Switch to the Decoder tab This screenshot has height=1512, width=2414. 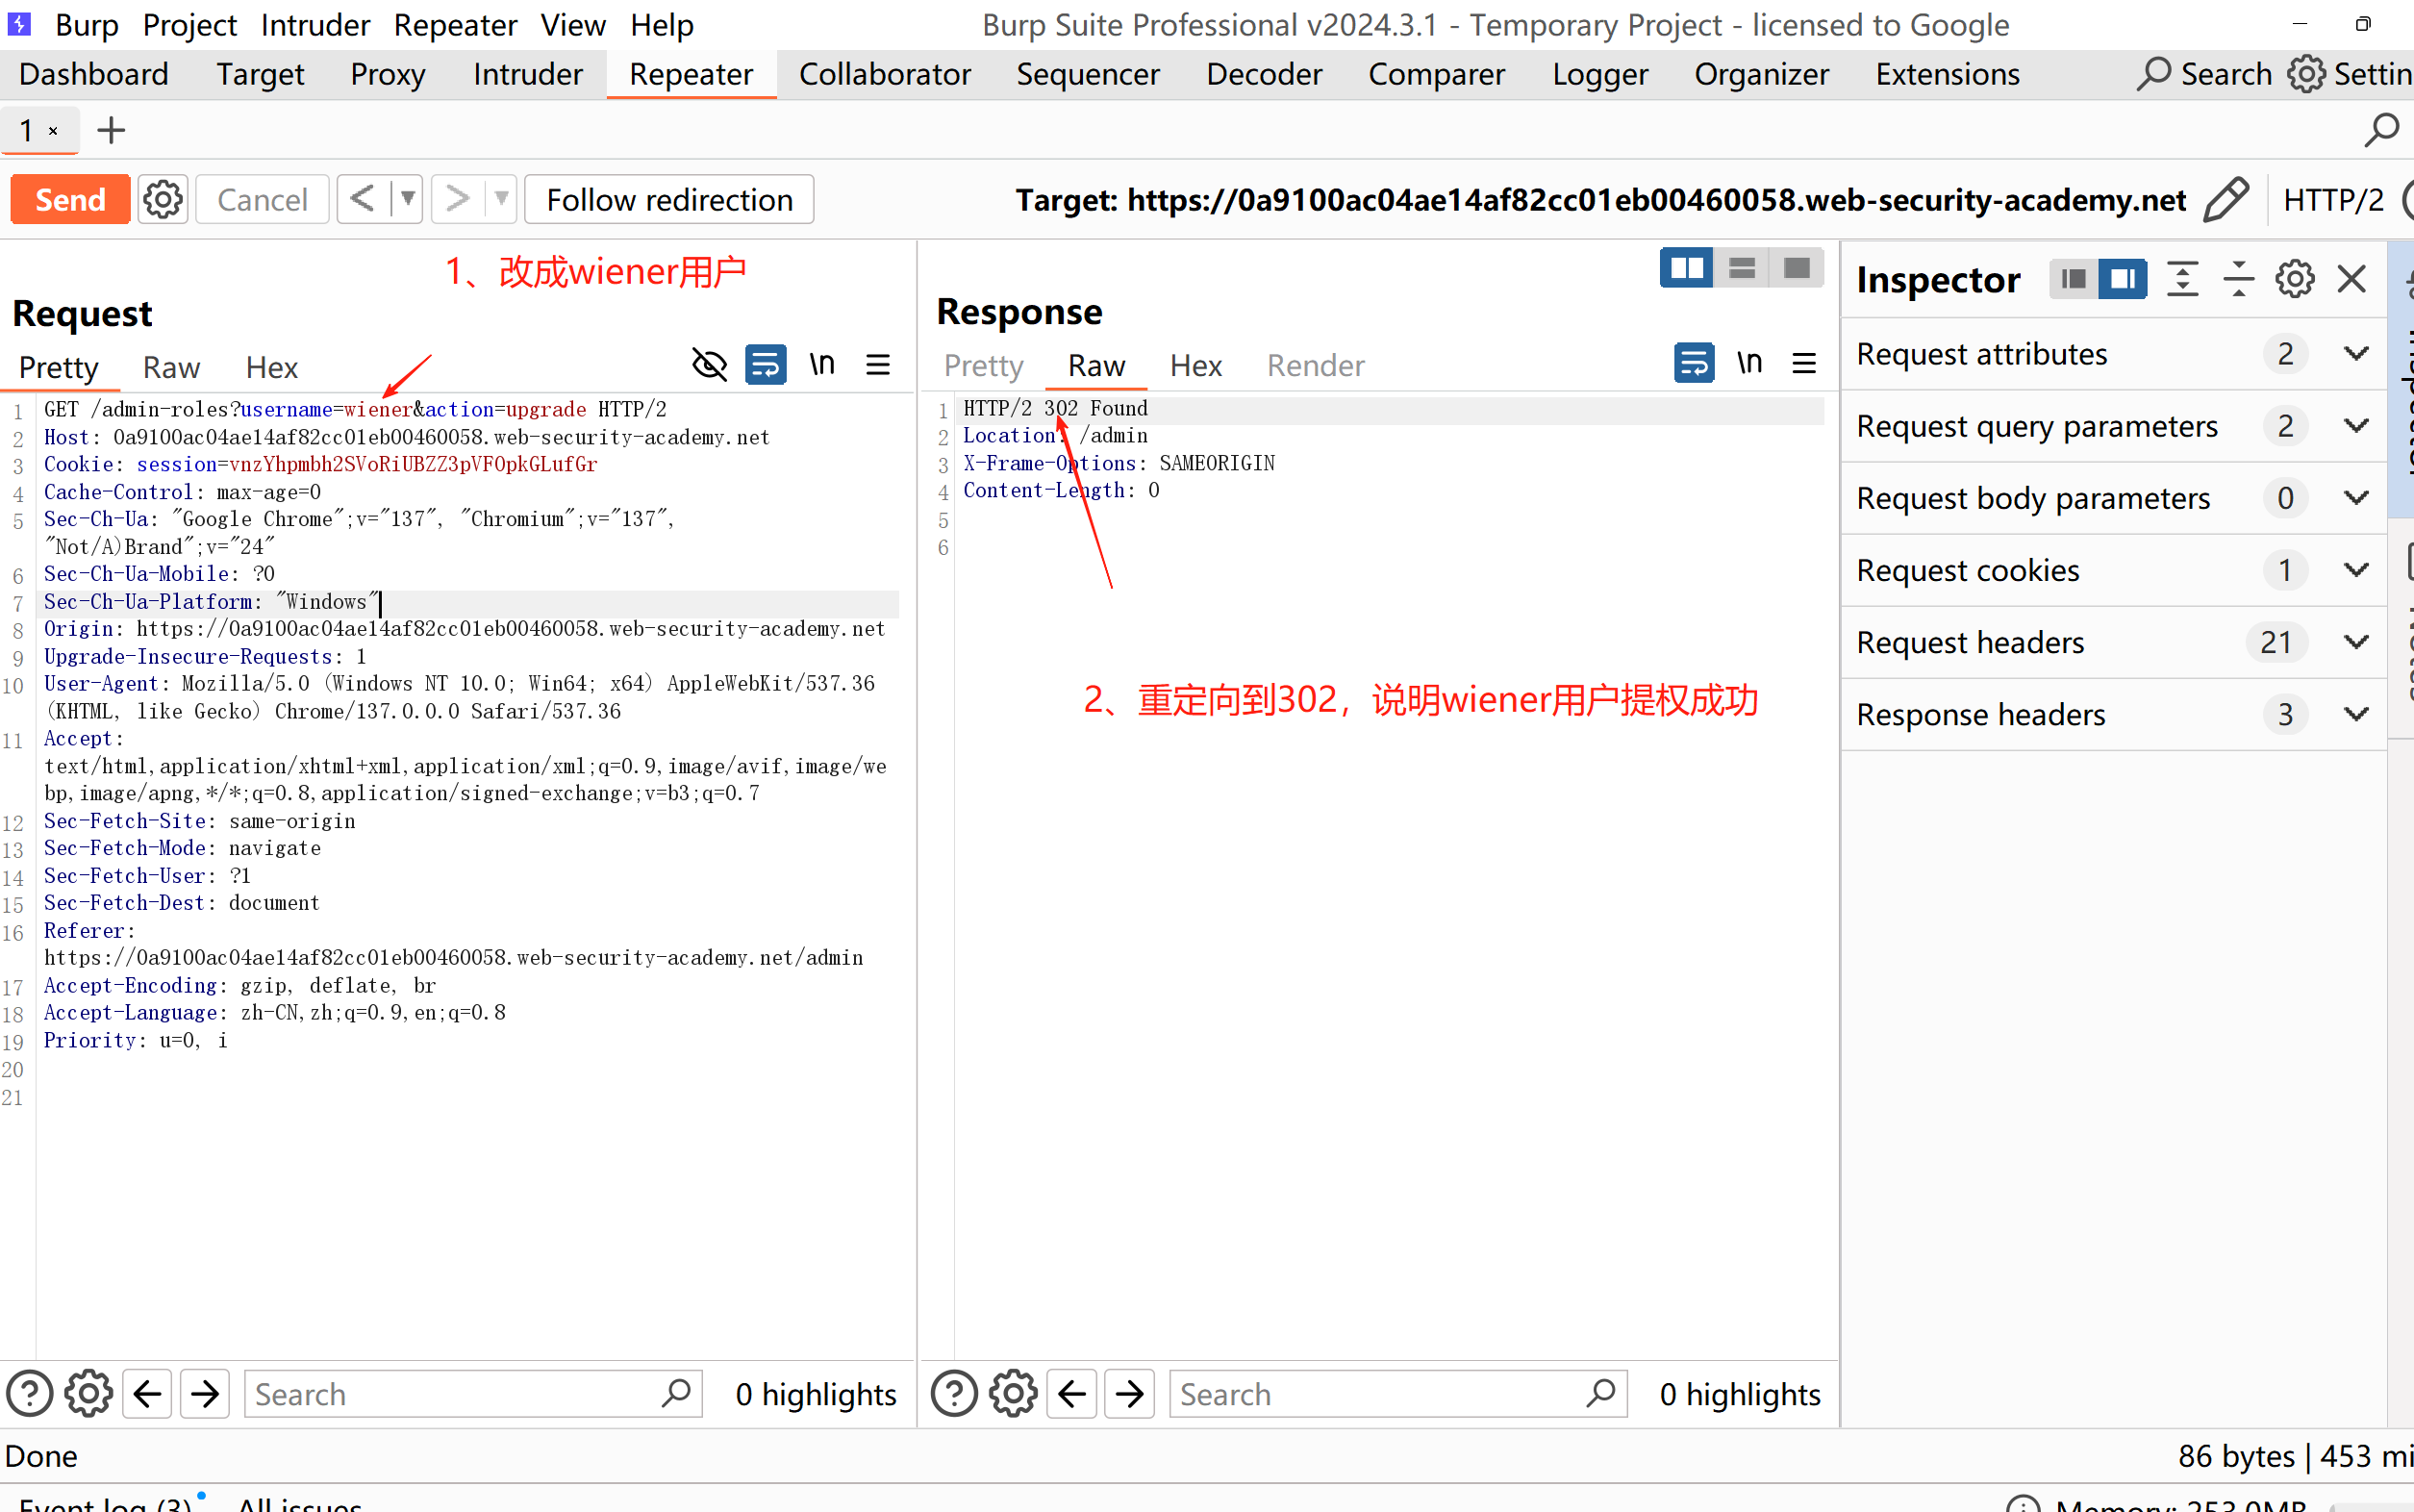(1263, 74)
